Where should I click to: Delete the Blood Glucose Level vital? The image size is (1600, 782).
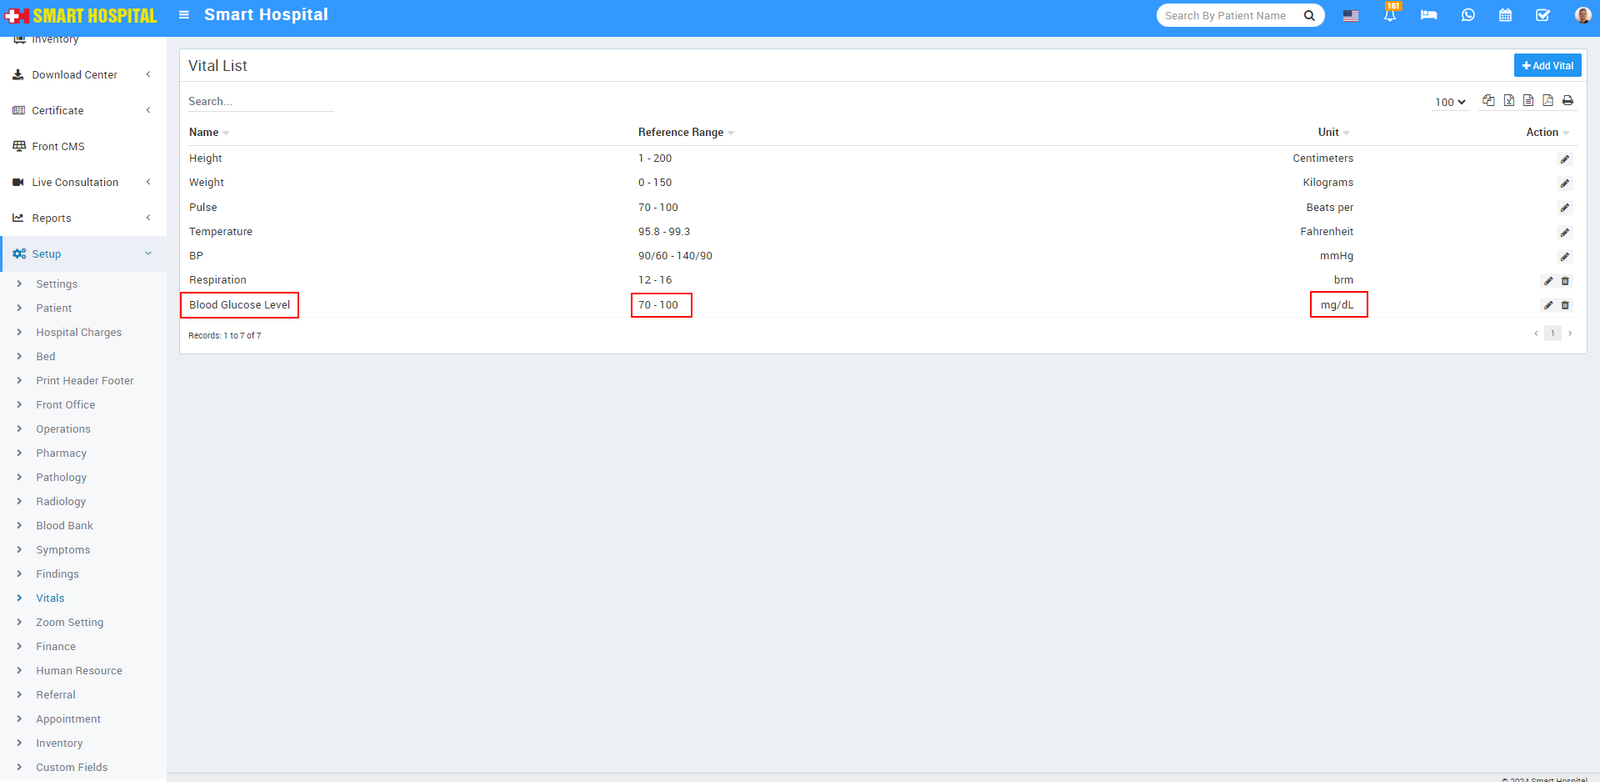pyautogui.click(x=1565, y=305)
